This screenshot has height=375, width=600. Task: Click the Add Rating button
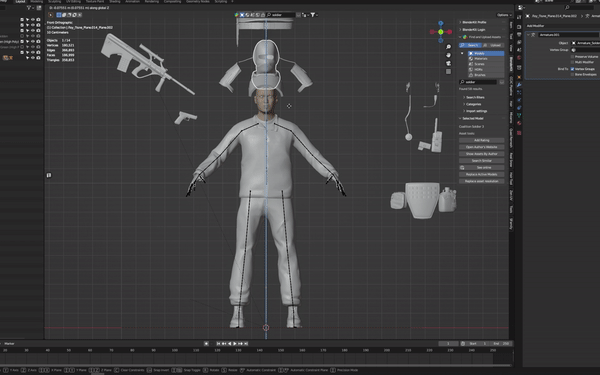pyautogui.click(x=481, y=140)
